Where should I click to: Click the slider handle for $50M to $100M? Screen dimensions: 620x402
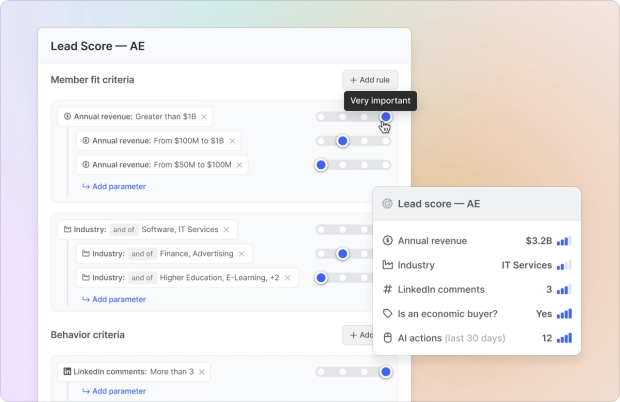click(321, 165)
